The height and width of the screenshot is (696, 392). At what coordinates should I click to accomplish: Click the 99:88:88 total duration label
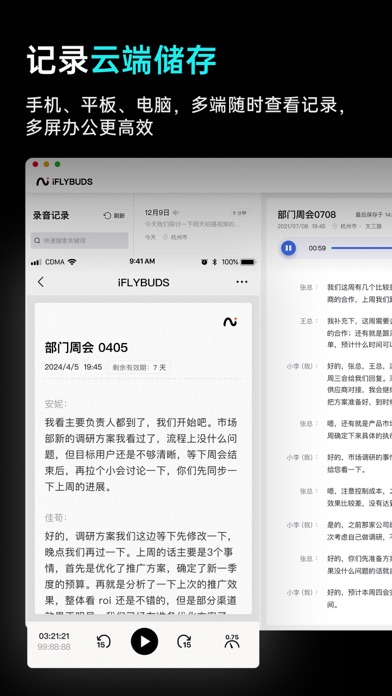54,647
